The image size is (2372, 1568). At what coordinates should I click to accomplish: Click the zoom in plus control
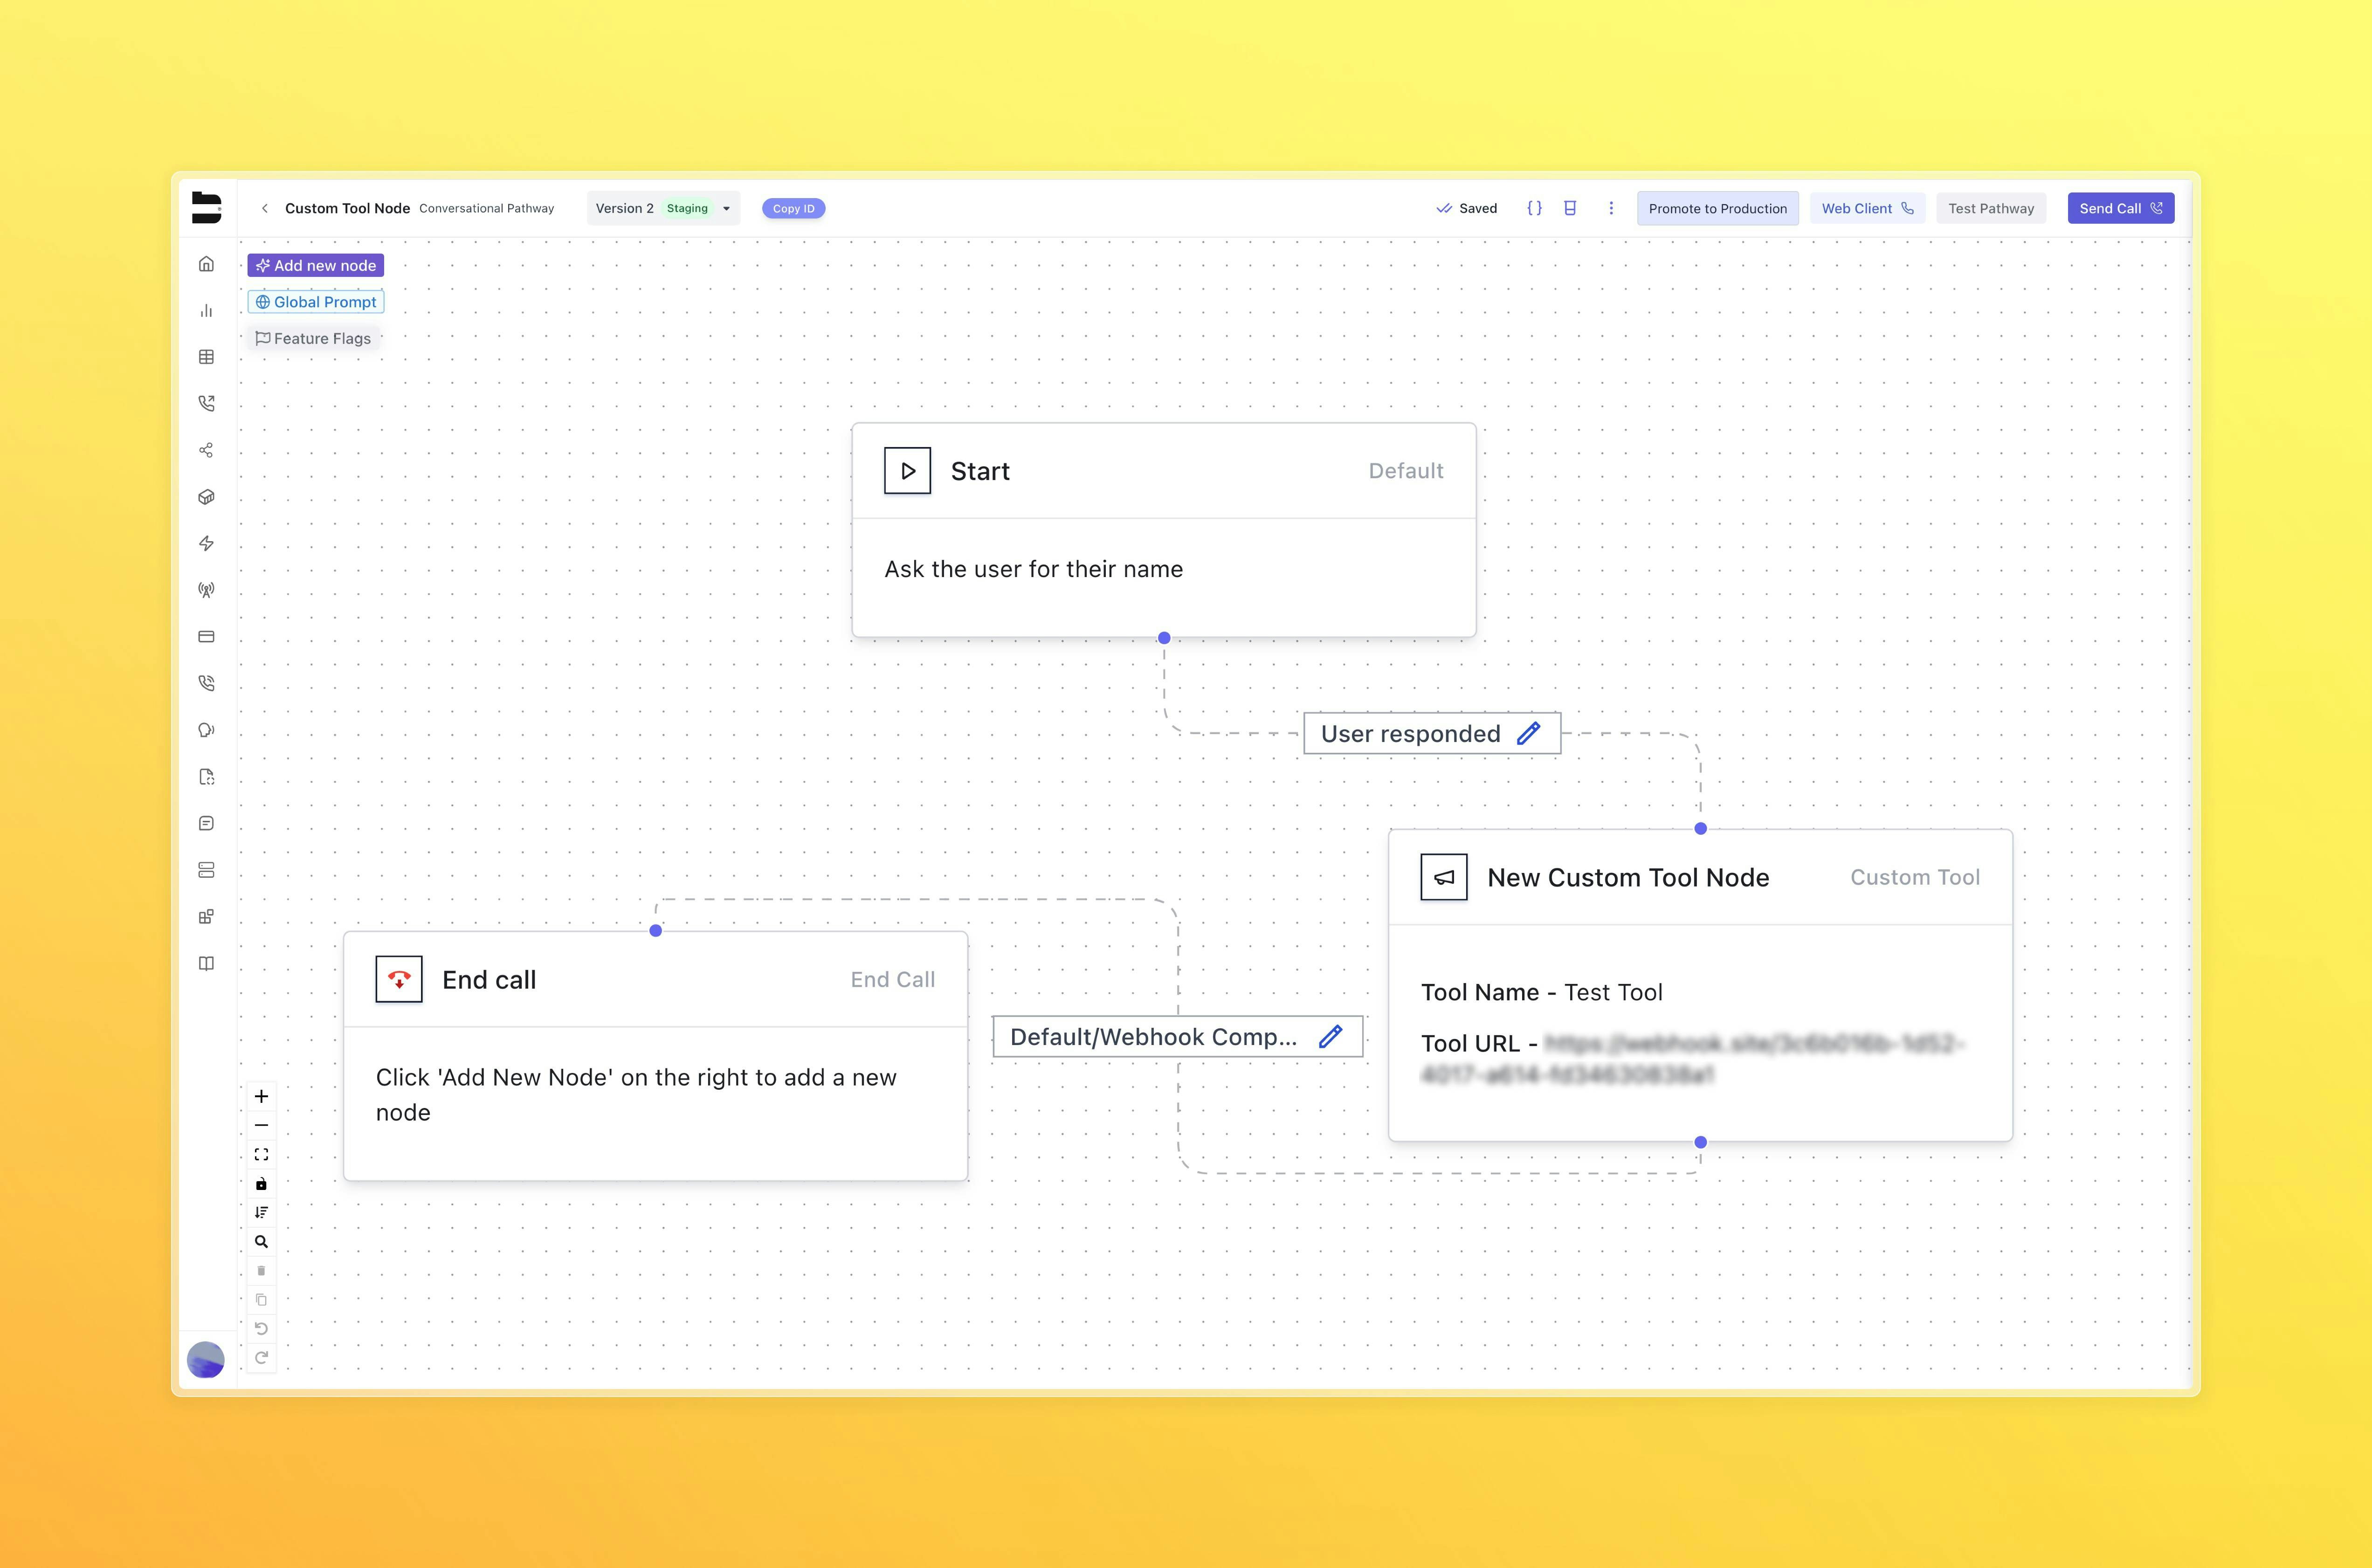(261, 1096)
